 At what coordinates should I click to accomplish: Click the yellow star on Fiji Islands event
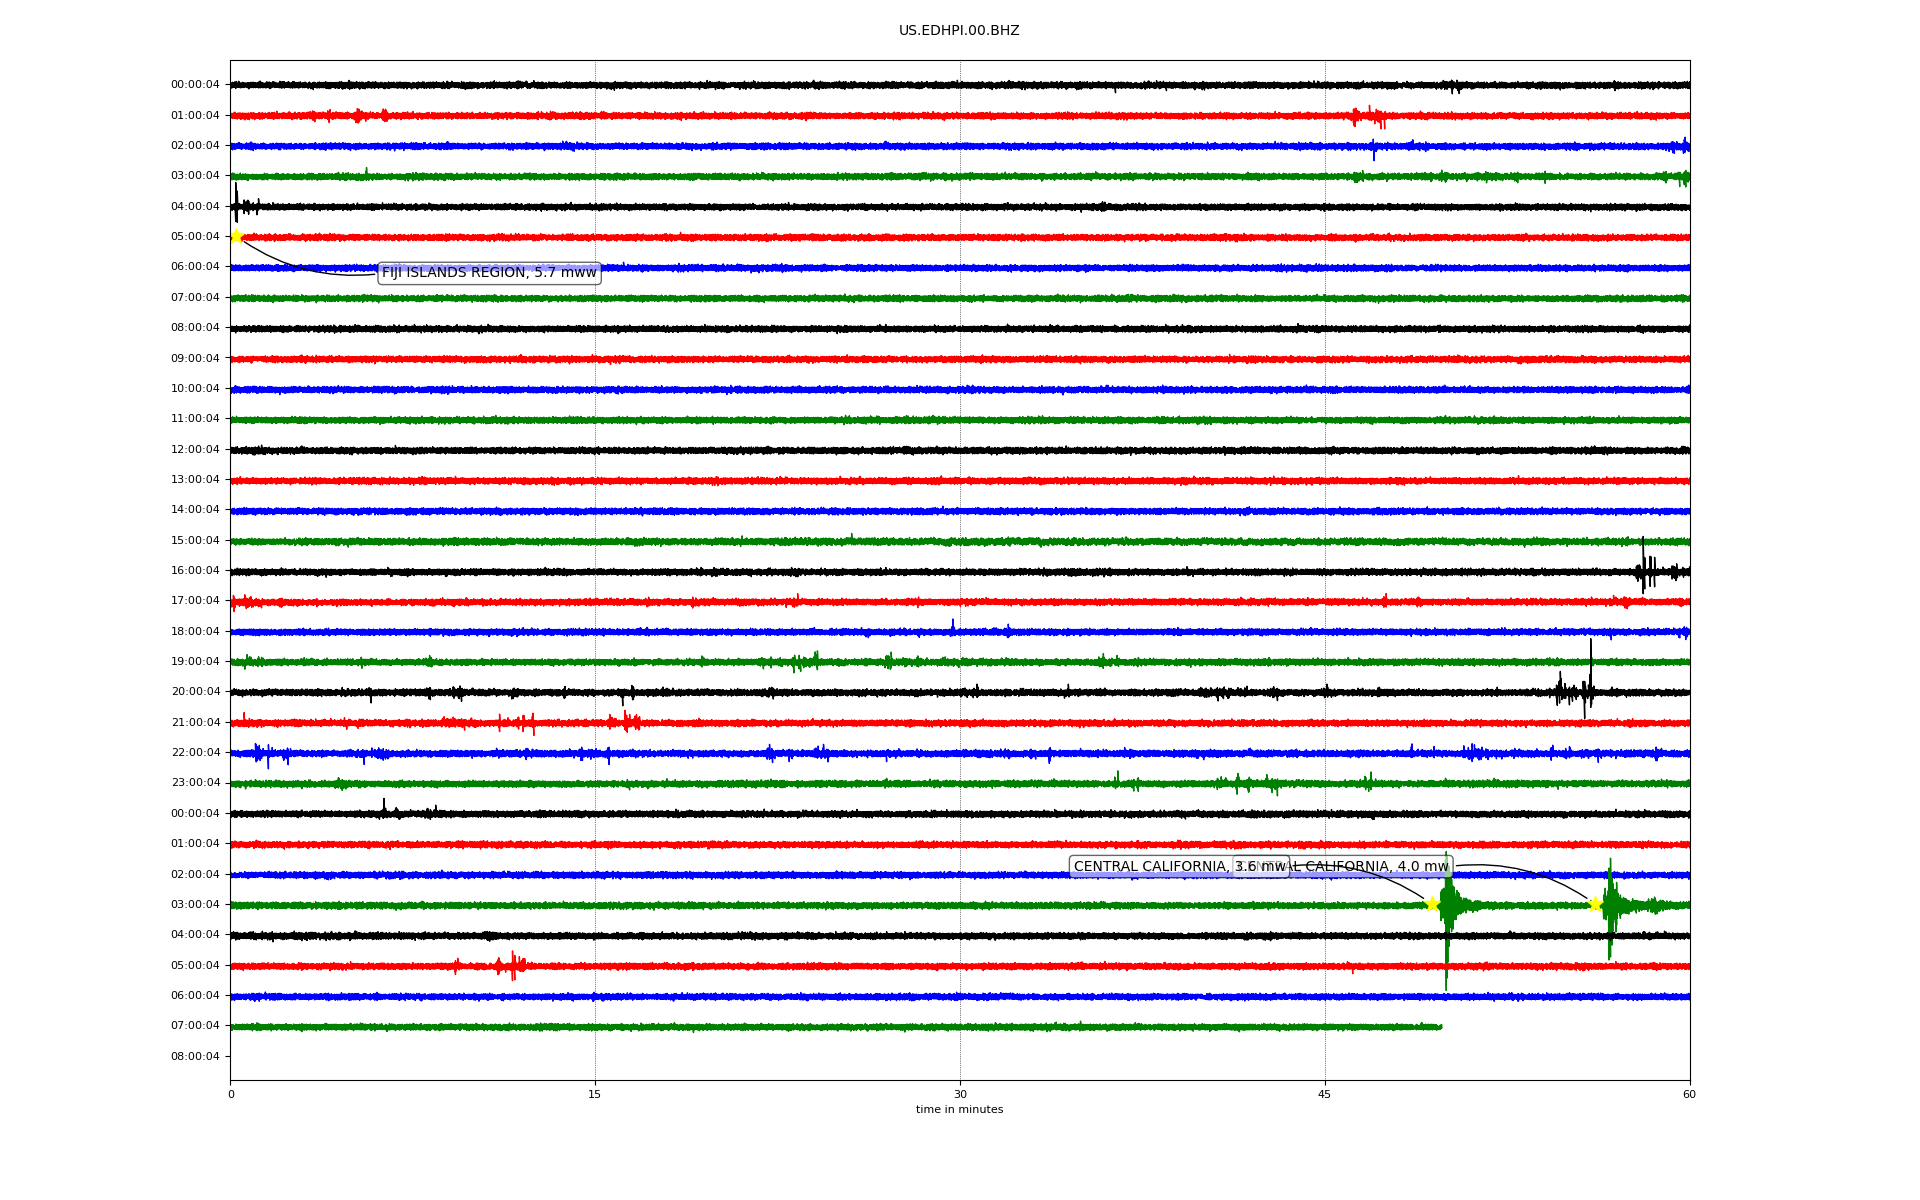[236, 236]
